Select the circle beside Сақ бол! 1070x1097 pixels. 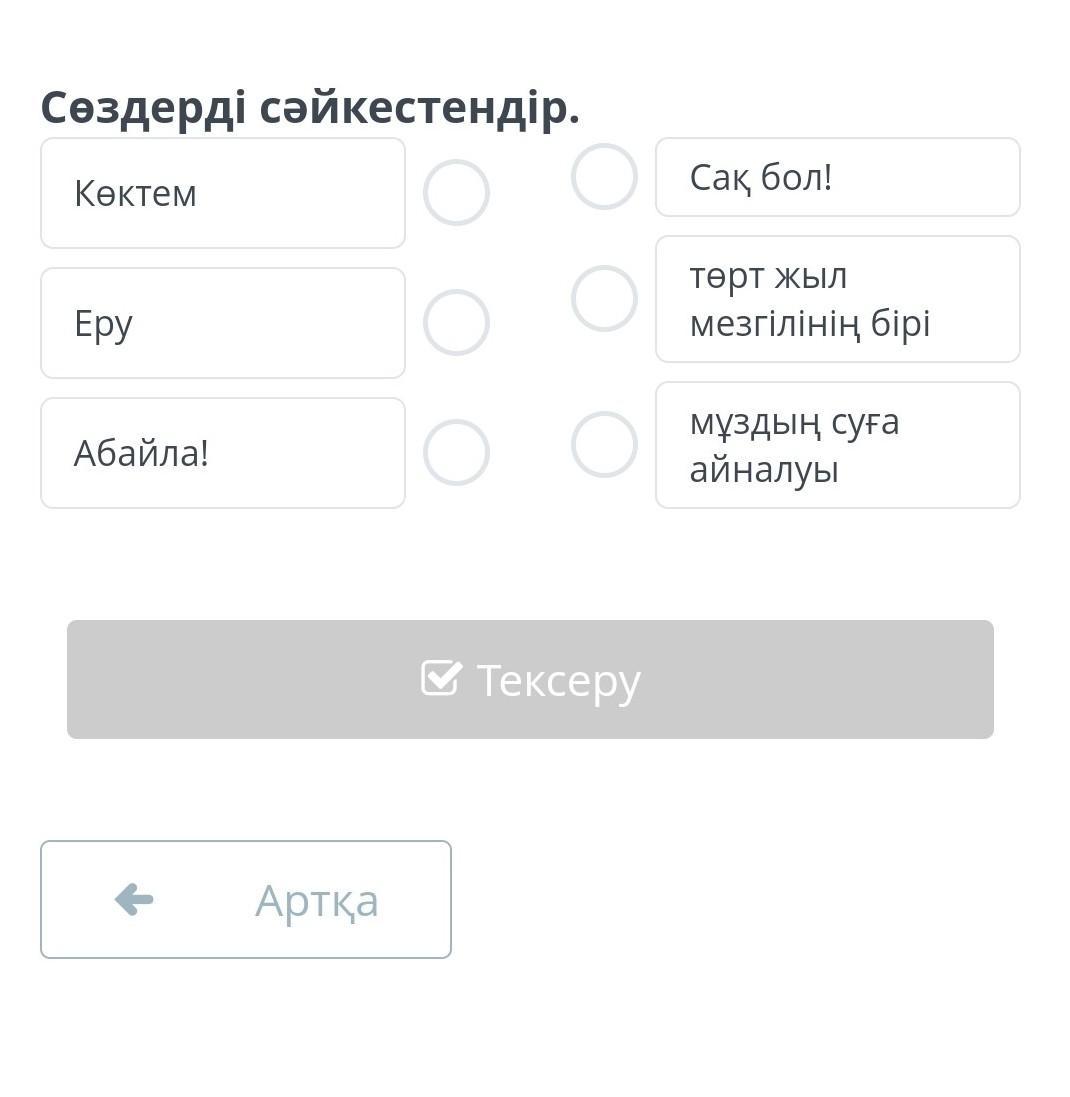[x=604, y=176]
